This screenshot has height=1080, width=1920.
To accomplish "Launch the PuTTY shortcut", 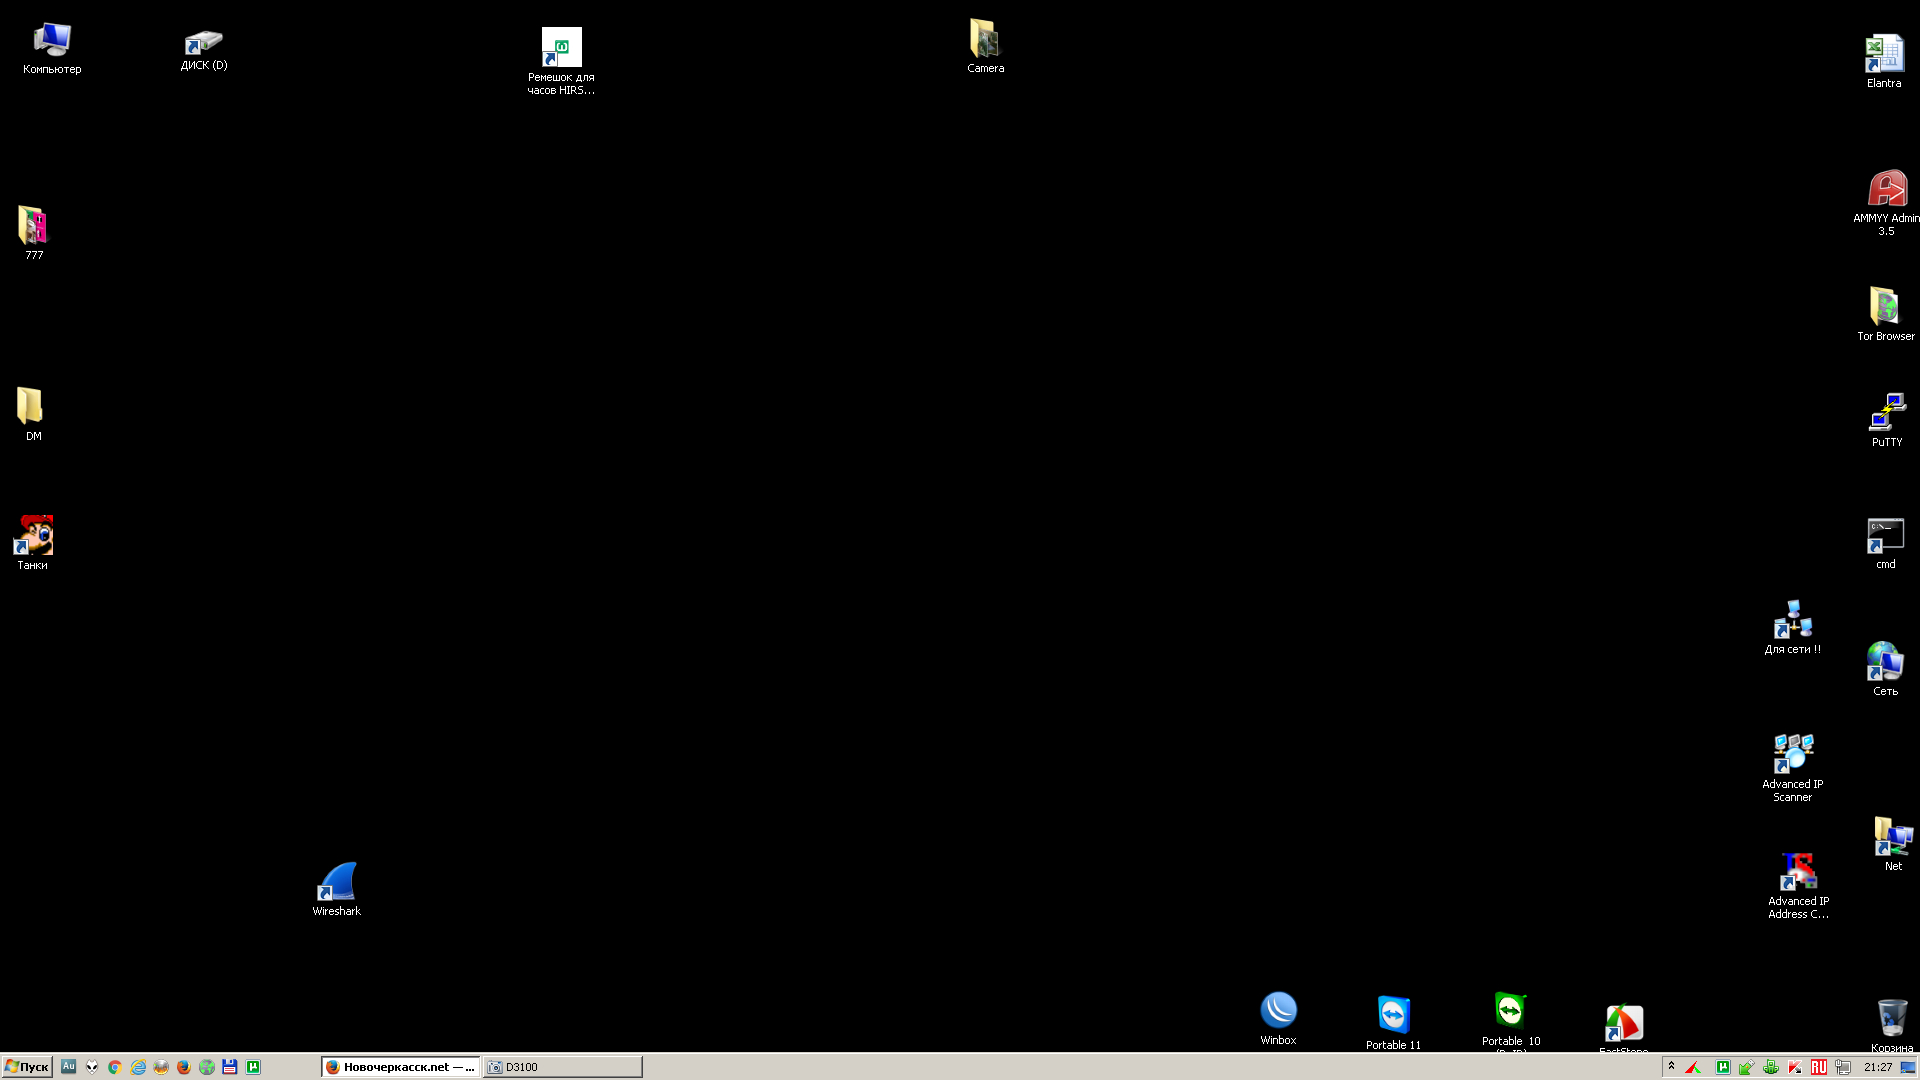I will pos(1886,419).
